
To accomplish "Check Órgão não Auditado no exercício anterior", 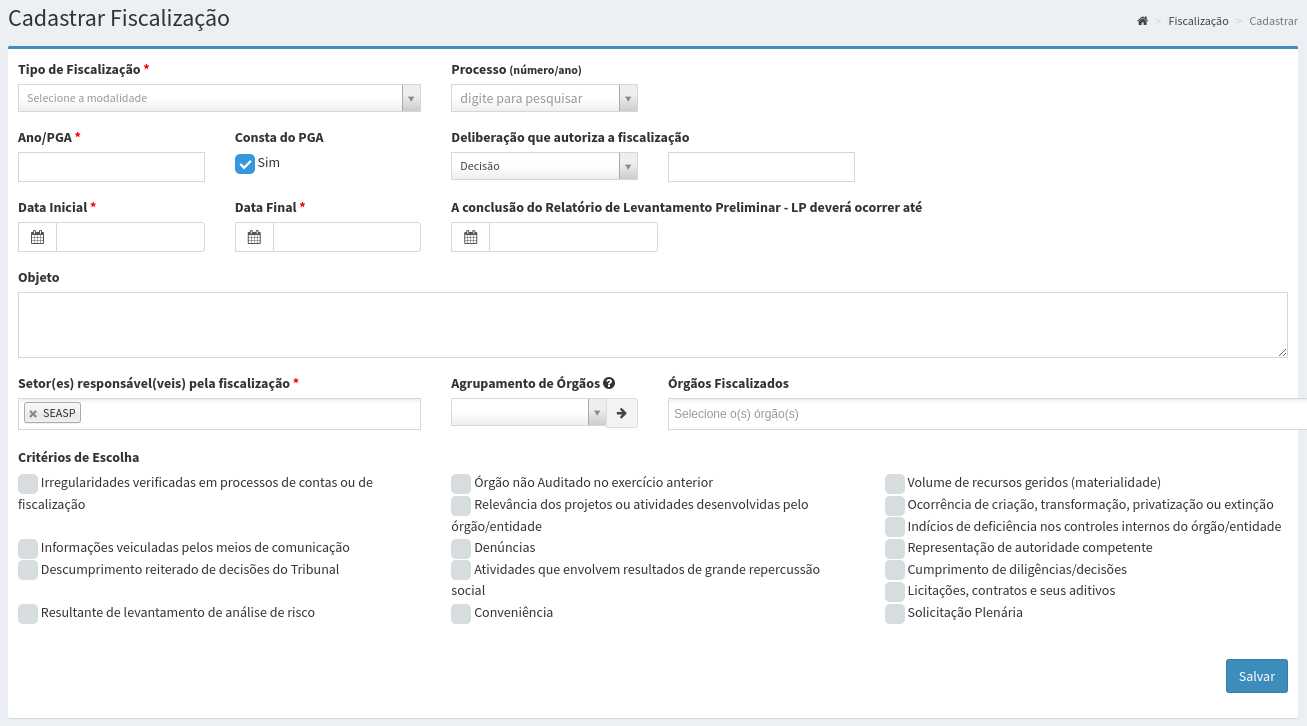I will [461, 483].
